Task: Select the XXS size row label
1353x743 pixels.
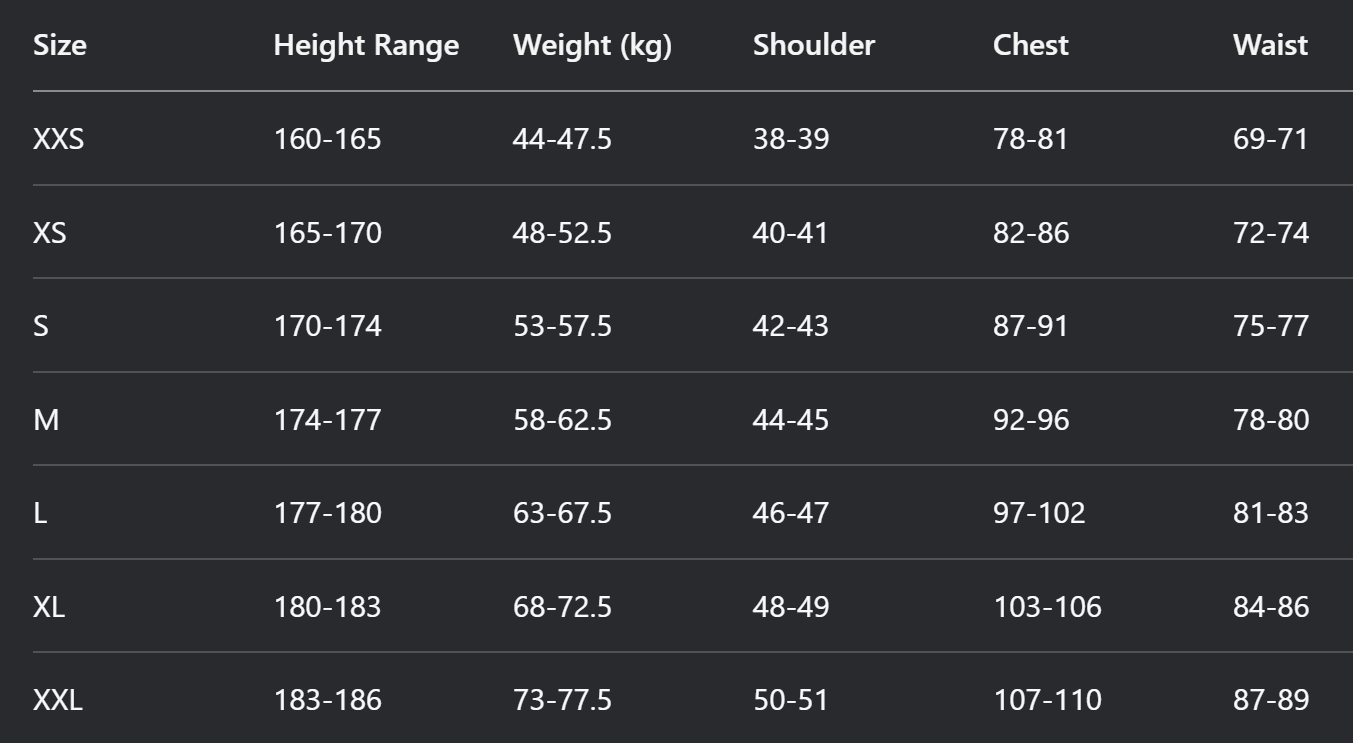Action: [x=58, y=139]
